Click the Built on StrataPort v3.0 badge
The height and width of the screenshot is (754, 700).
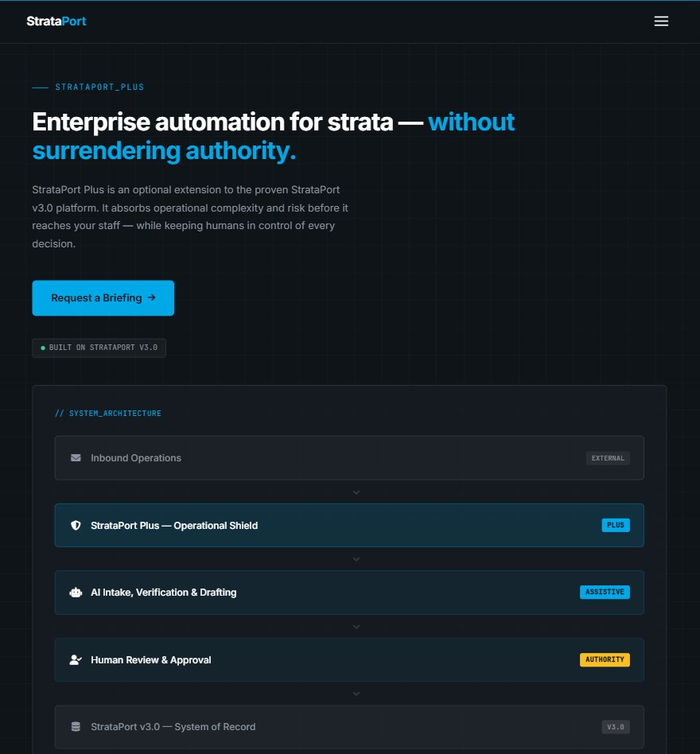tap(99, 348)
